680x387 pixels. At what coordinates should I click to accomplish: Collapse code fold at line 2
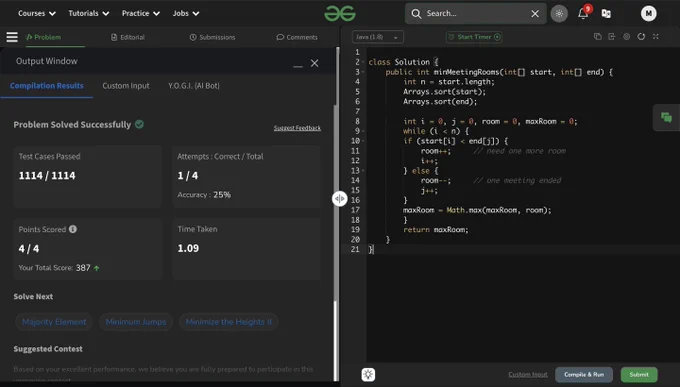pyautogui.click(x=363, y=62)
